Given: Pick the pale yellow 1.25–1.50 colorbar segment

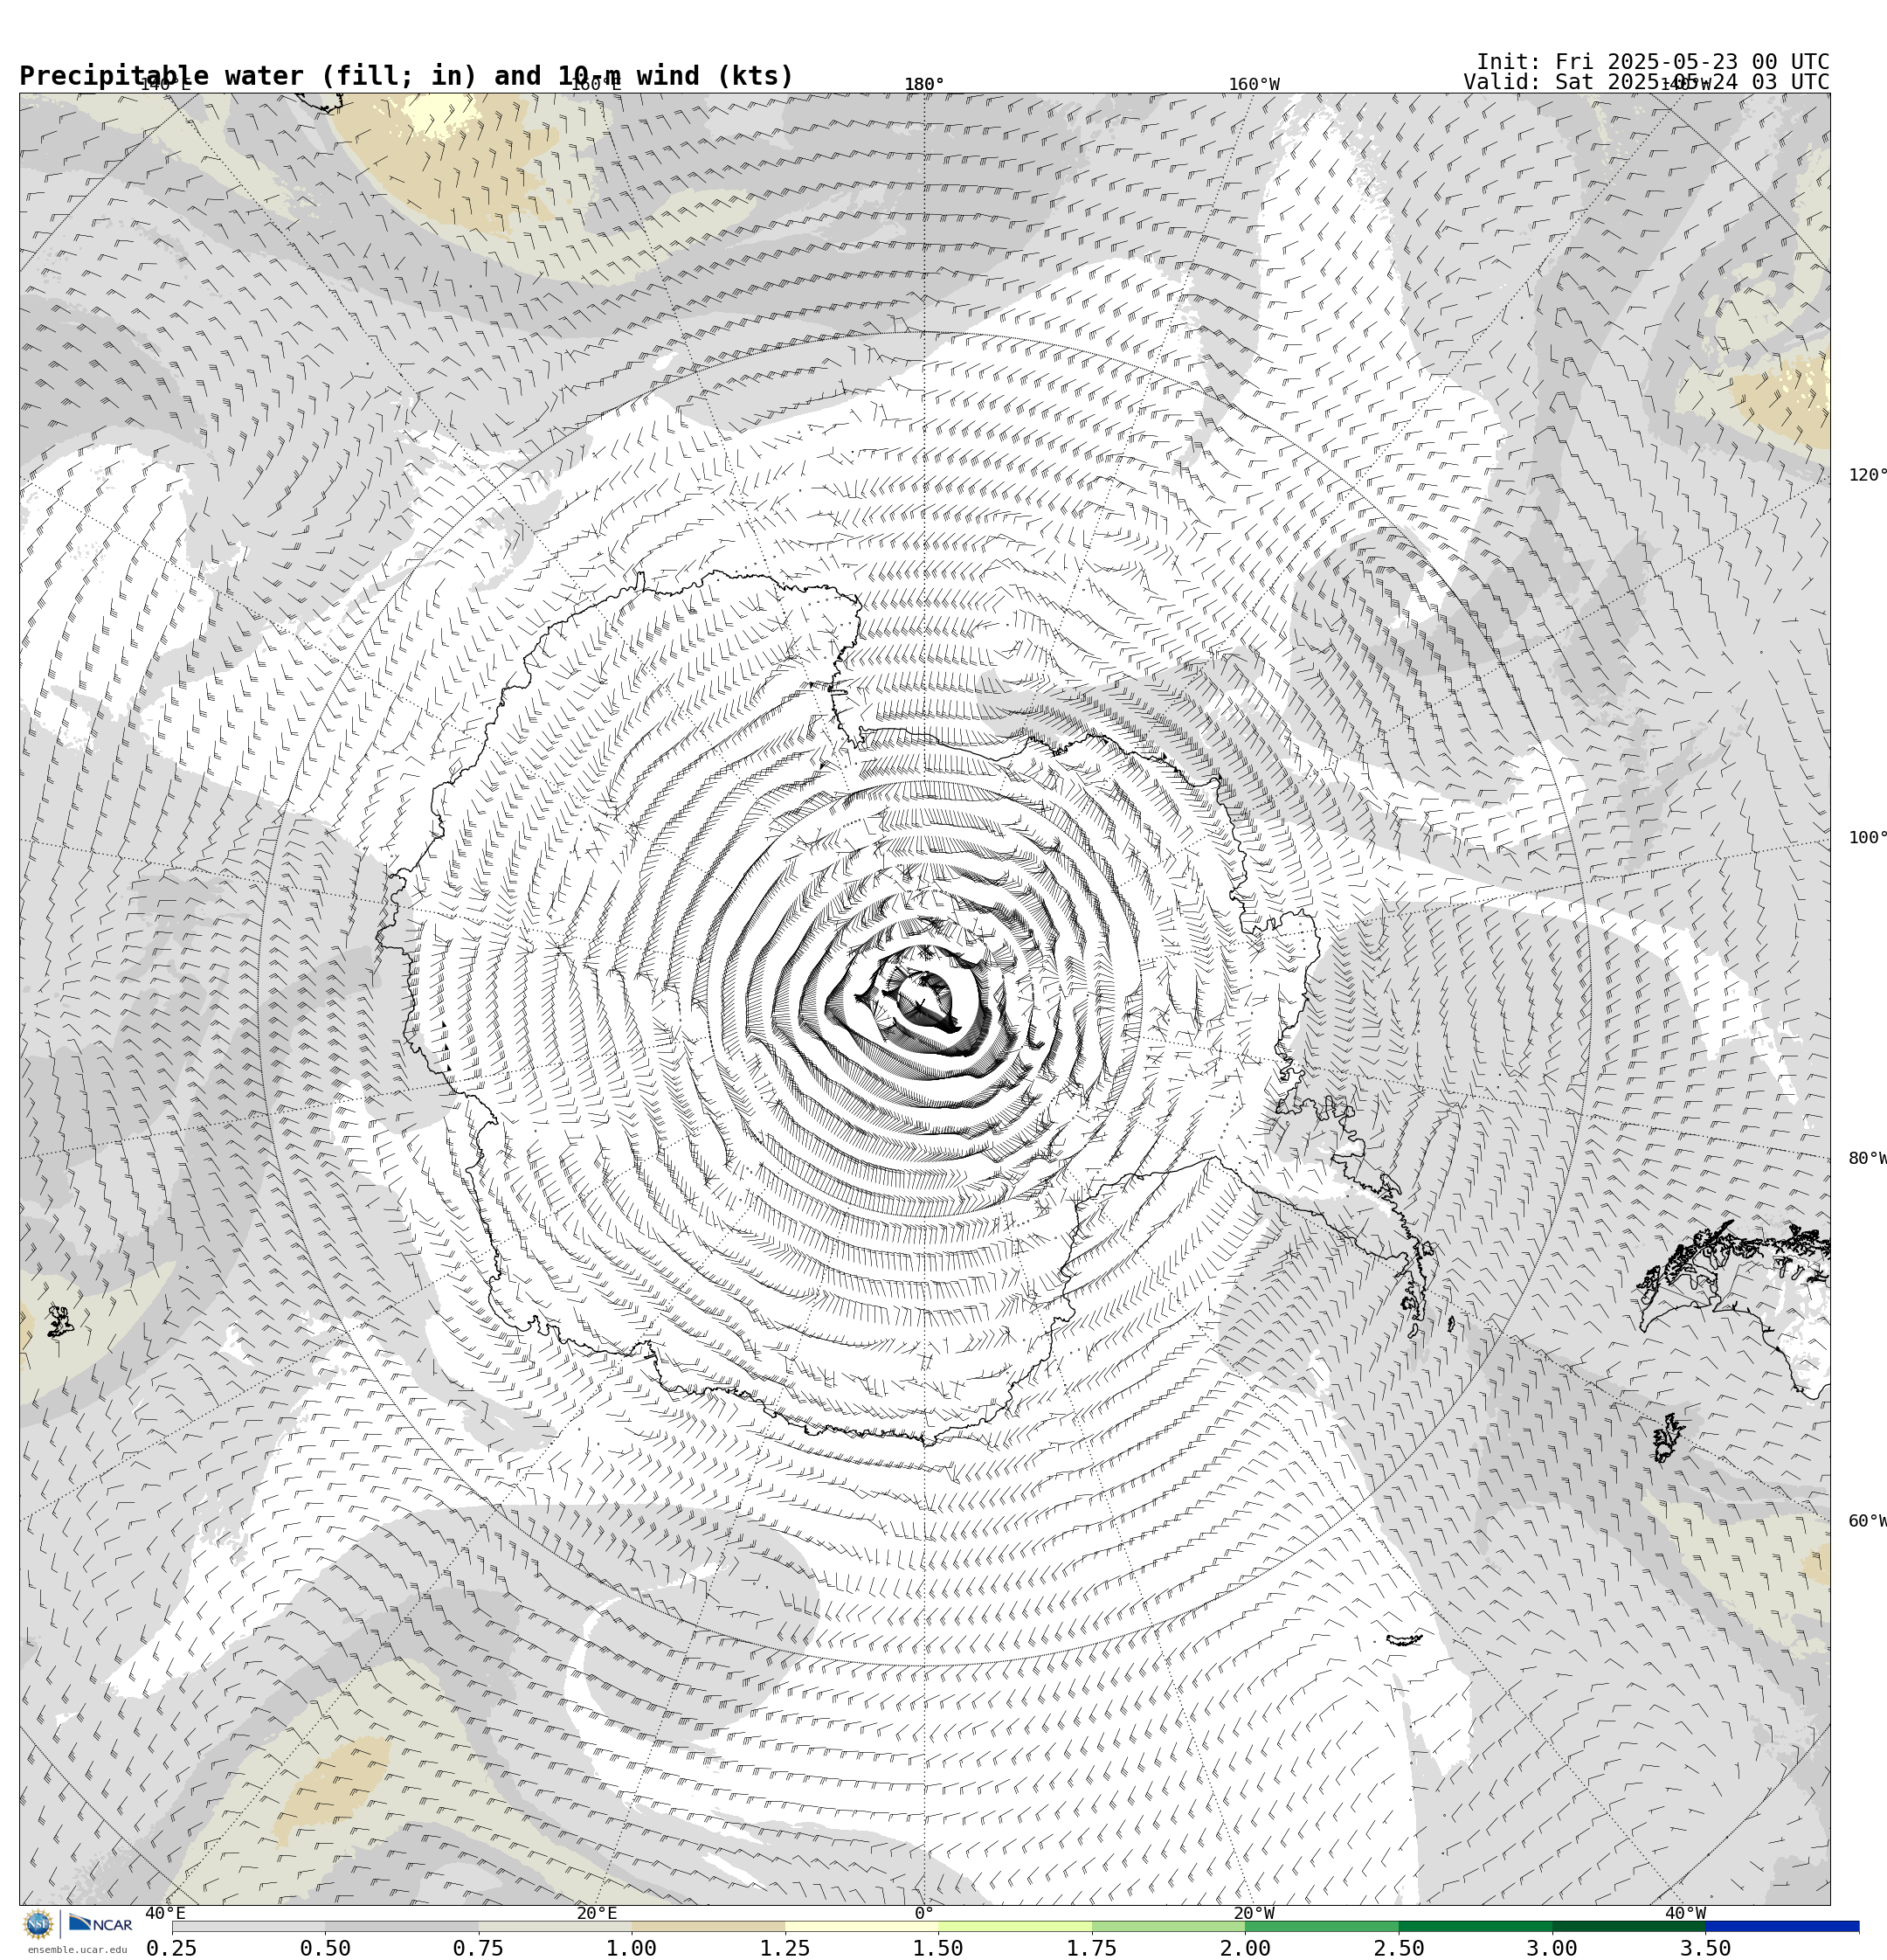Looking at the screenshot, I should pos(861,1926).
